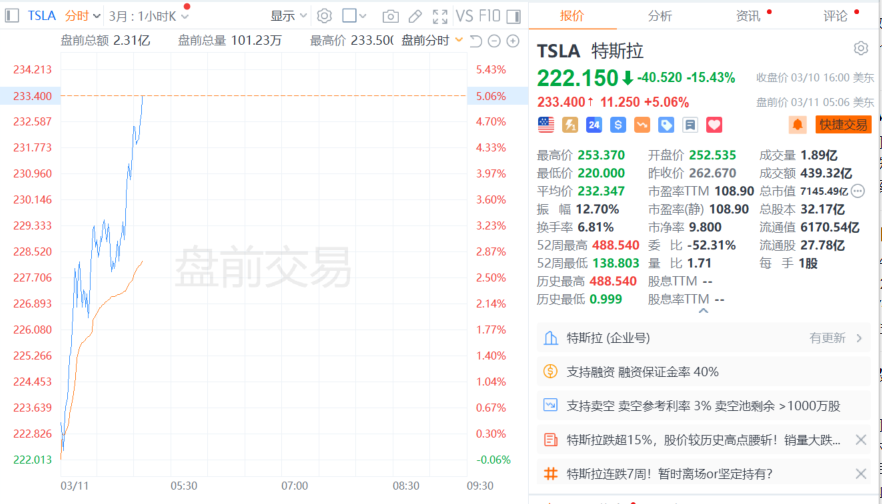Open F10 company information

point(489,16)
